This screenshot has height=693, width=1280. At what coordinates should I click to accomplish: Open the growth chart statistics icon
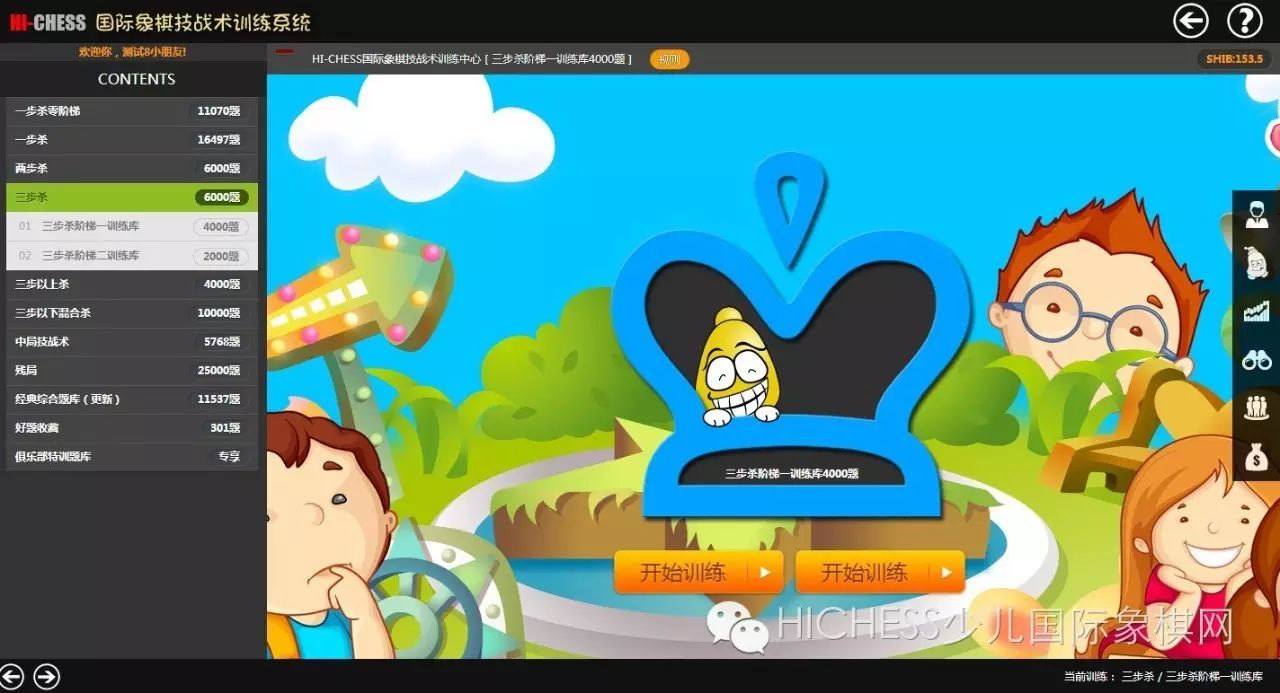pos(1256,311)
